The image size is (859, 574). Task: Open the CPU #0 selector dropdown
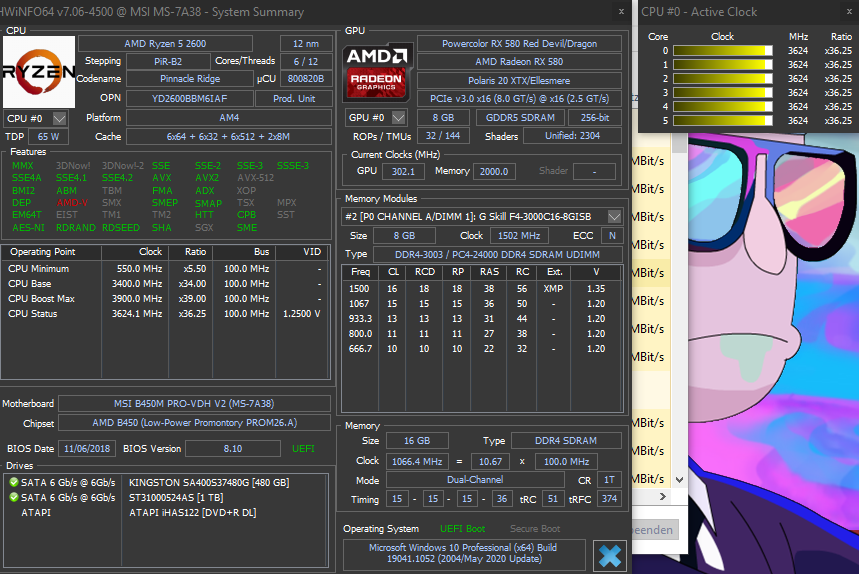60,118
